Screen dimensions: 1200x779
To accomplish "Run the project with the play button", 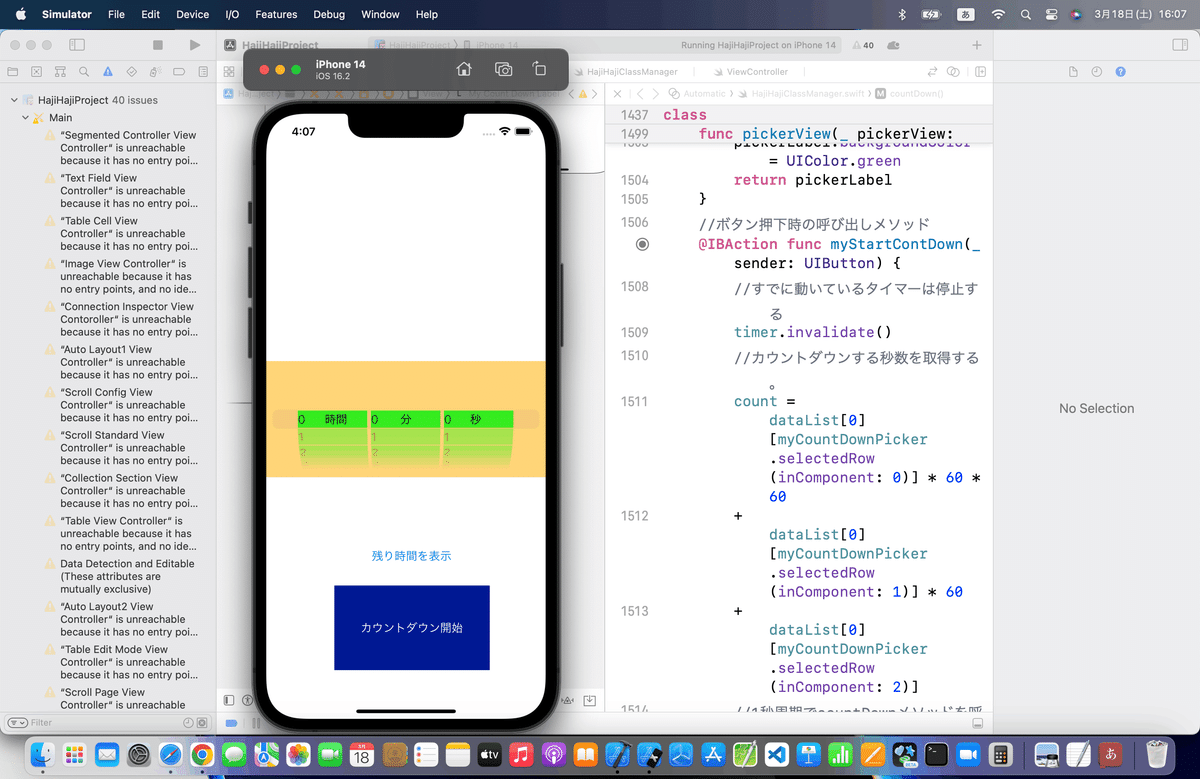I will [x=194, y=45].
